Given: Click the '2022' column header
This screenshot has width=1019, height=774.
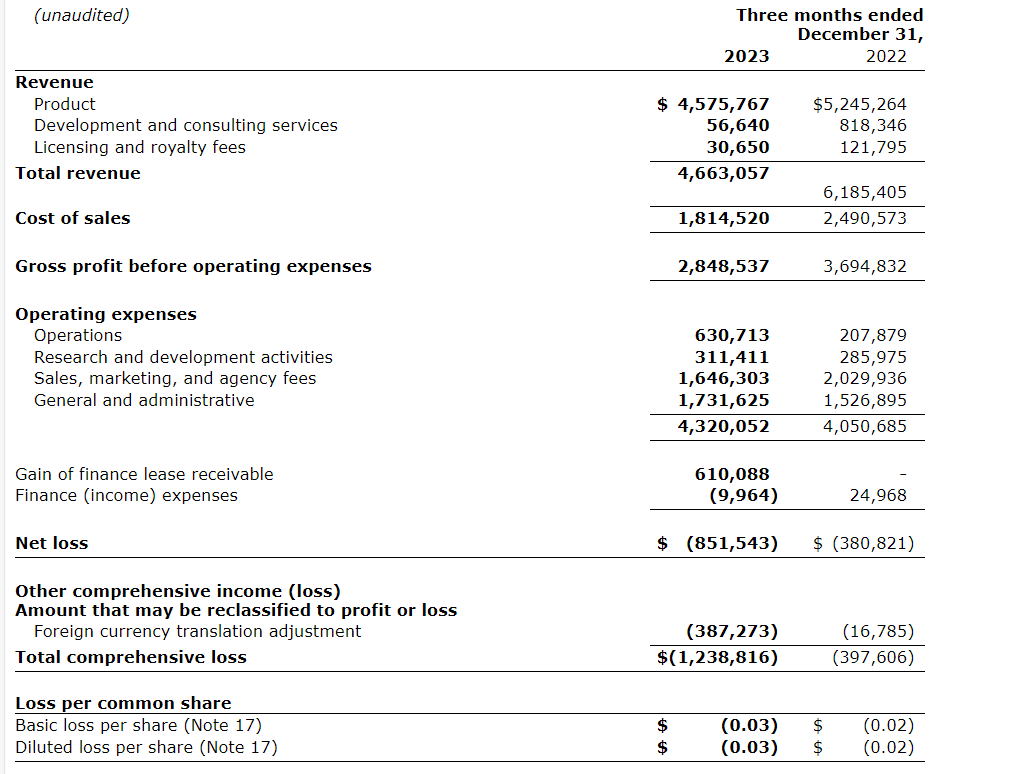Looking at the screenshot, I should click(886, 57).
